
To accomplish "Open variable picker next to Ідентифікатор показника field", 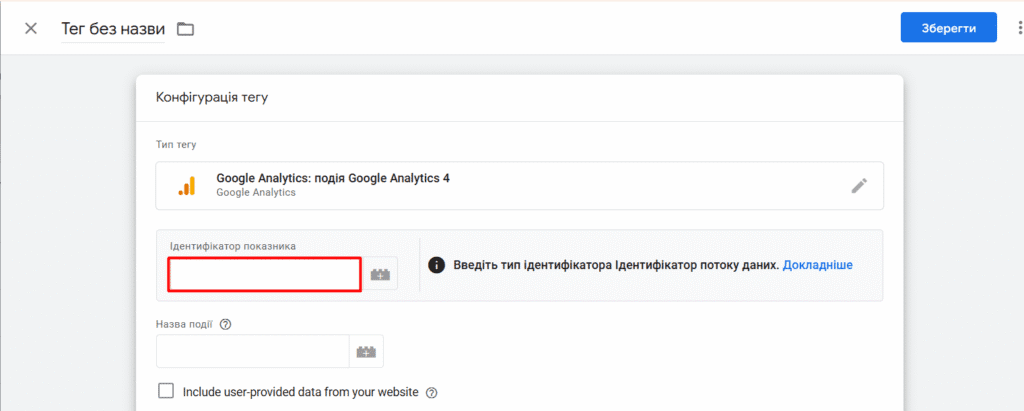I will (x=379, y=274).
